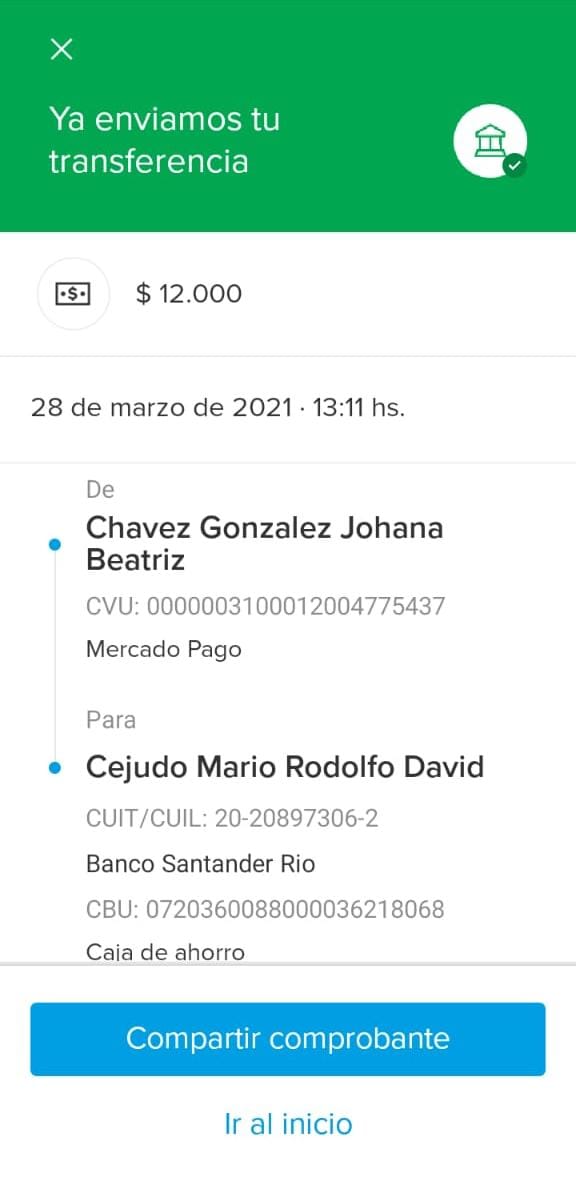Tap the Mercado Pago label
Viewport: 576px width, 1198px height.
(163, 650)
